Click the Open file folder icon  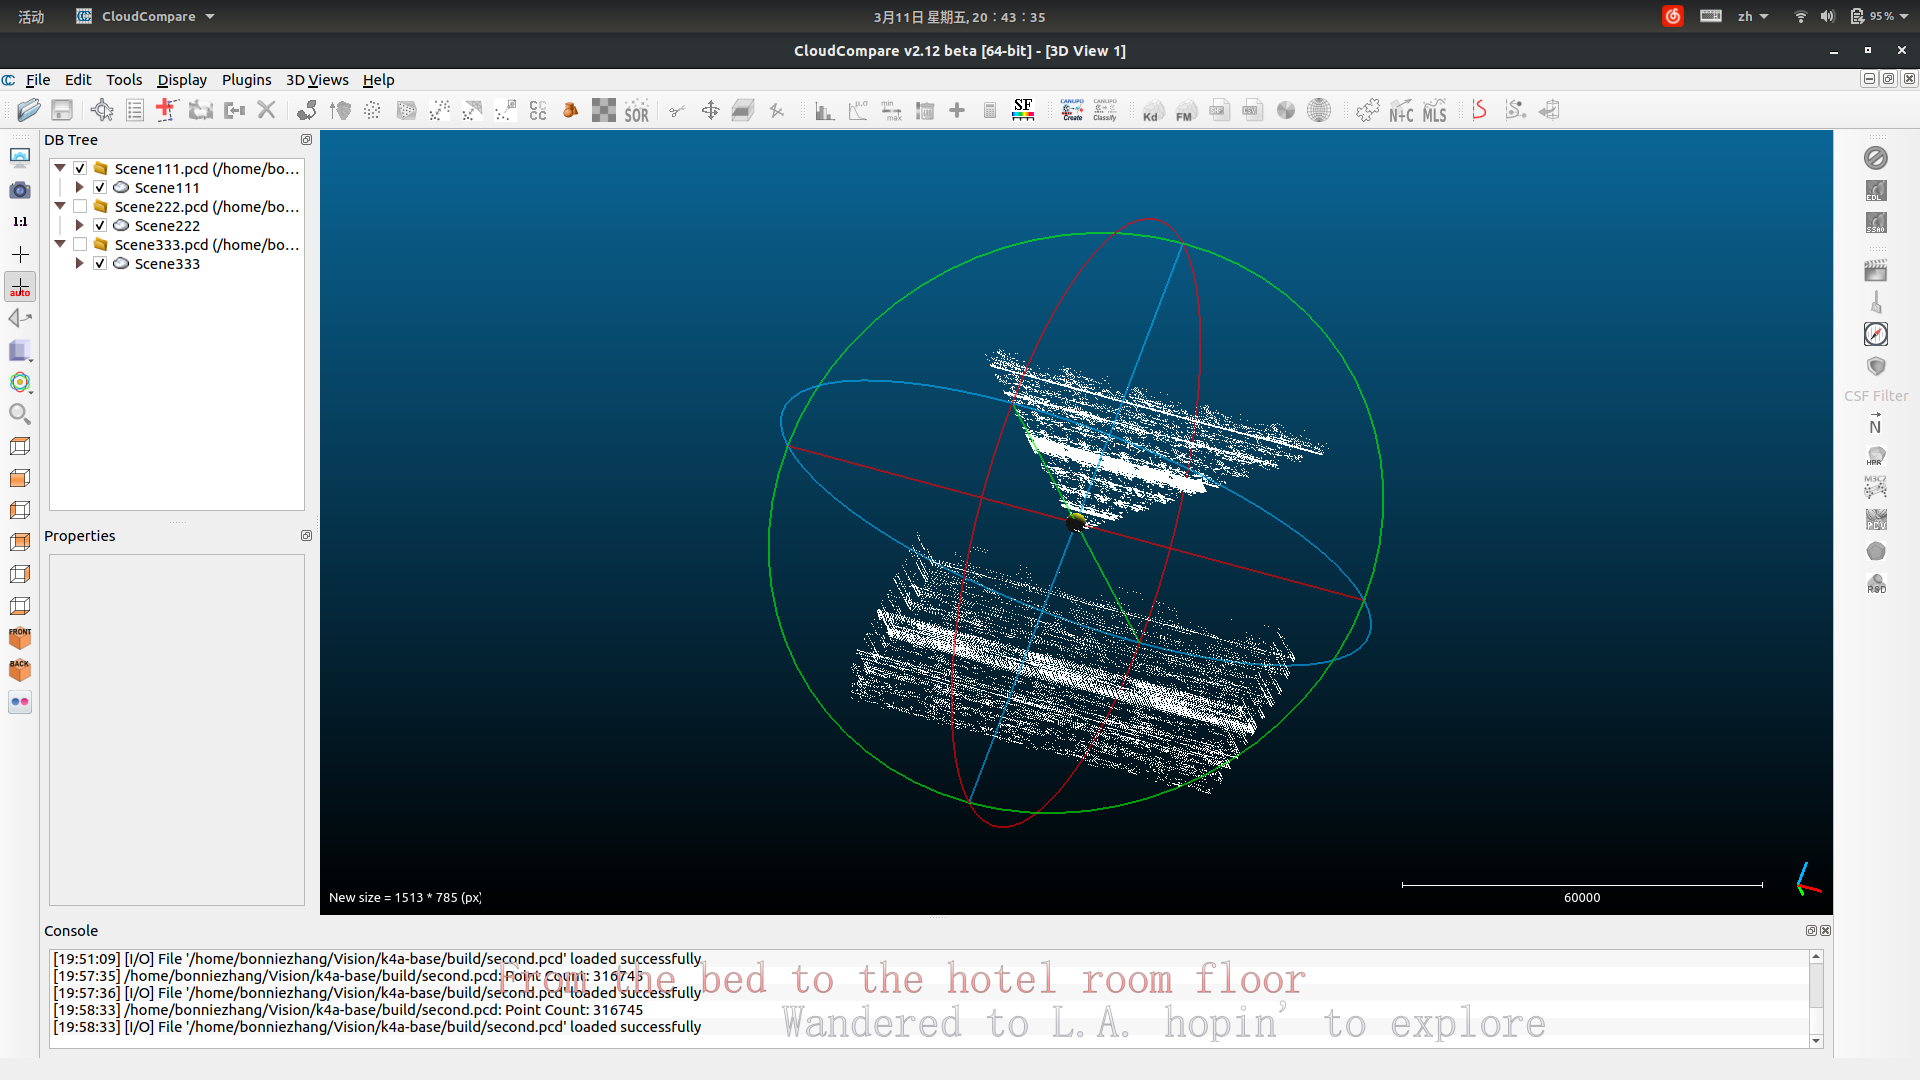29,110
